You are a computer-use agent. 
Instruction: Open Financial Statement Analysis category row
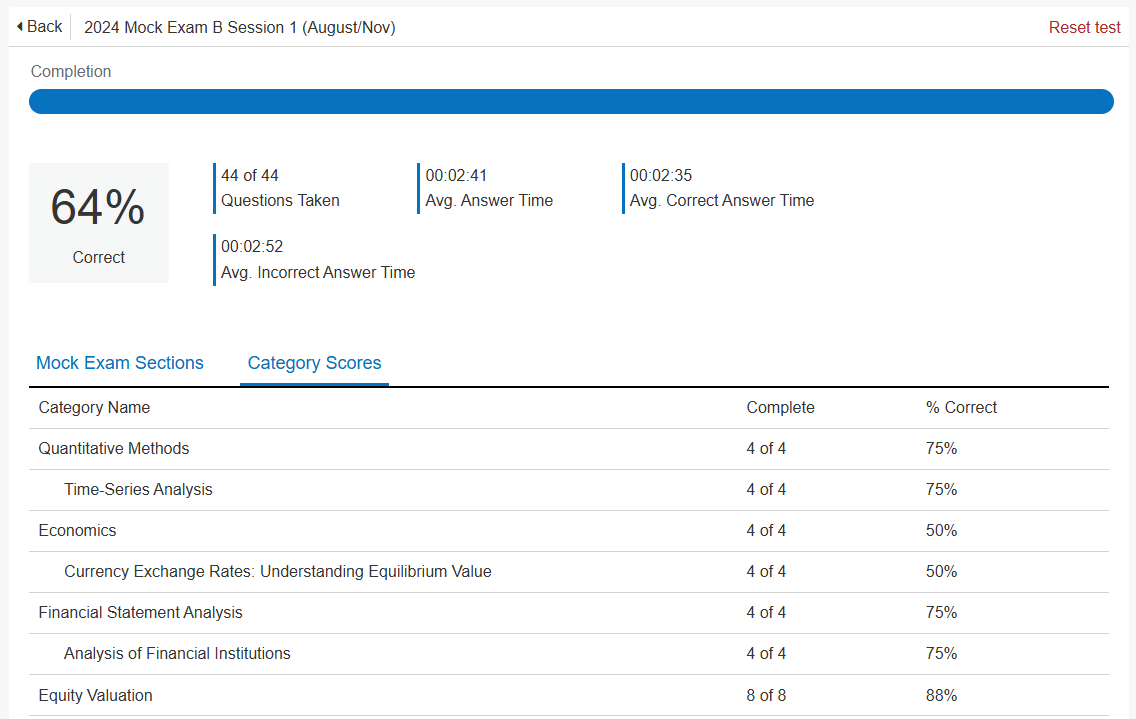[x=569, y=613]
